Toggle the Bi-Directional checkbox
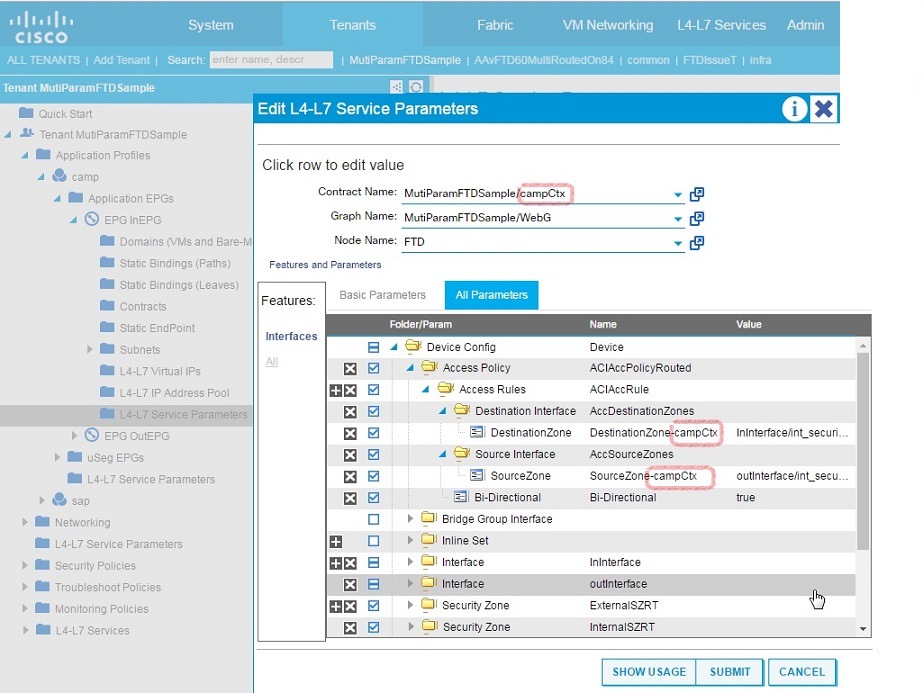Screen dimensions: 923x693 [373, 498]
